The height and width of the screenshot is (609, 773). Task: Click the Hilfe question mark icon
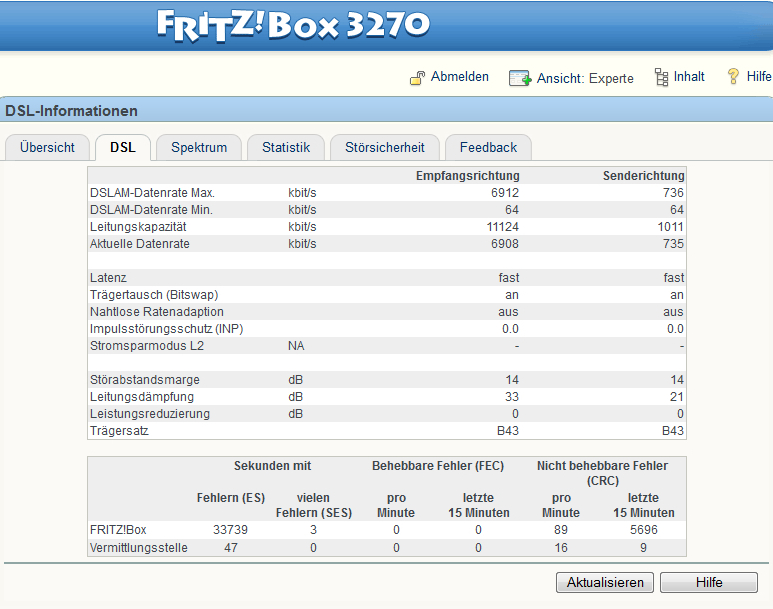[x=733, y=76]
